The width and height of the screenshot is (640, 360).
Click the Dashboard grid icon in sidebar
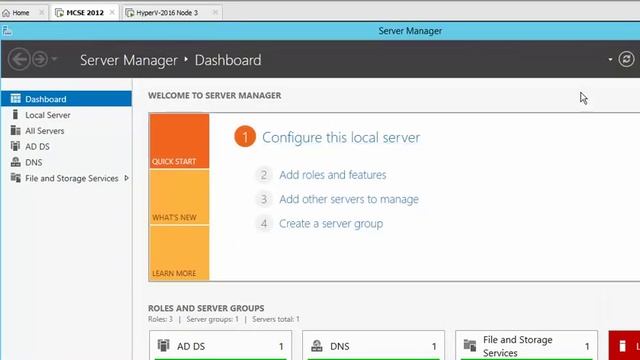click(x=16, y=98)
